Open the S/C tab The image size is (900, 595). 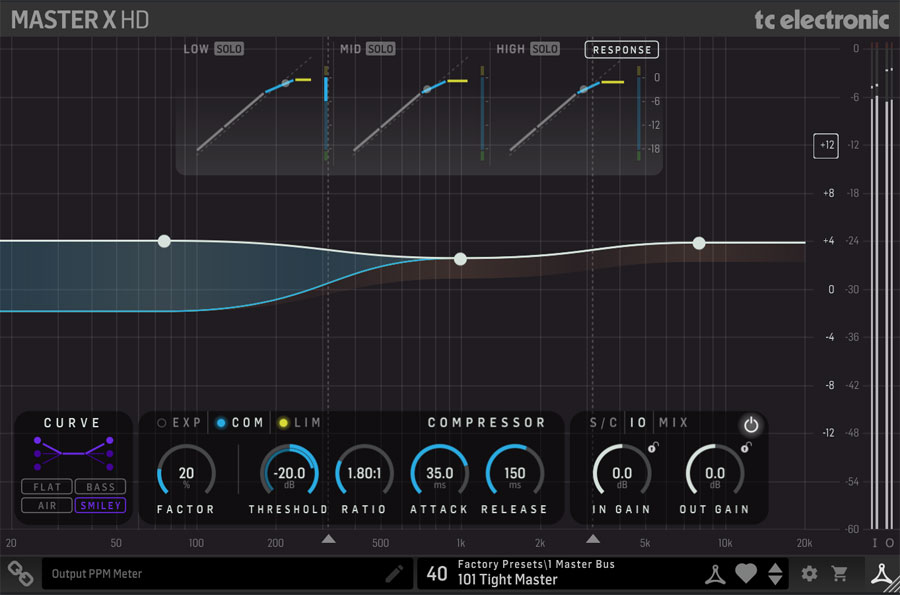click(x=603, y=423)
